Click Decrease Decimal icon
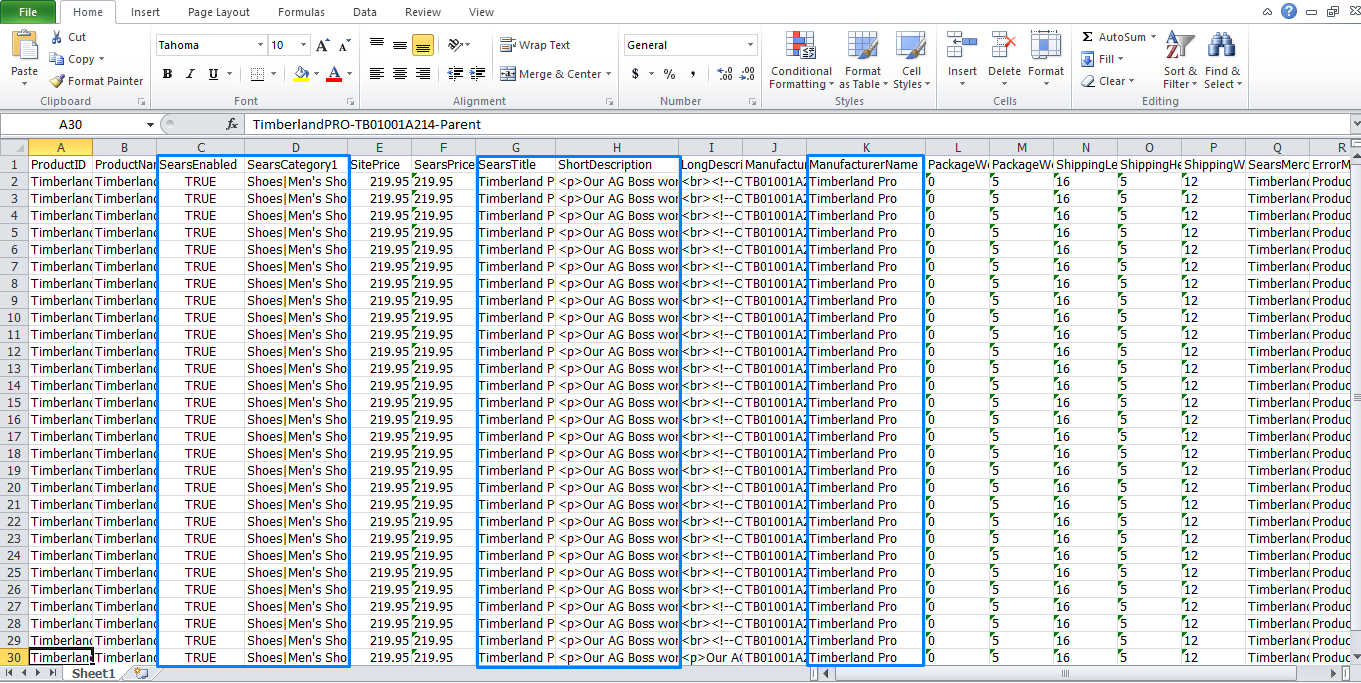The width and height of the screenshot is (1361, 683). click(x=749, y=74)
